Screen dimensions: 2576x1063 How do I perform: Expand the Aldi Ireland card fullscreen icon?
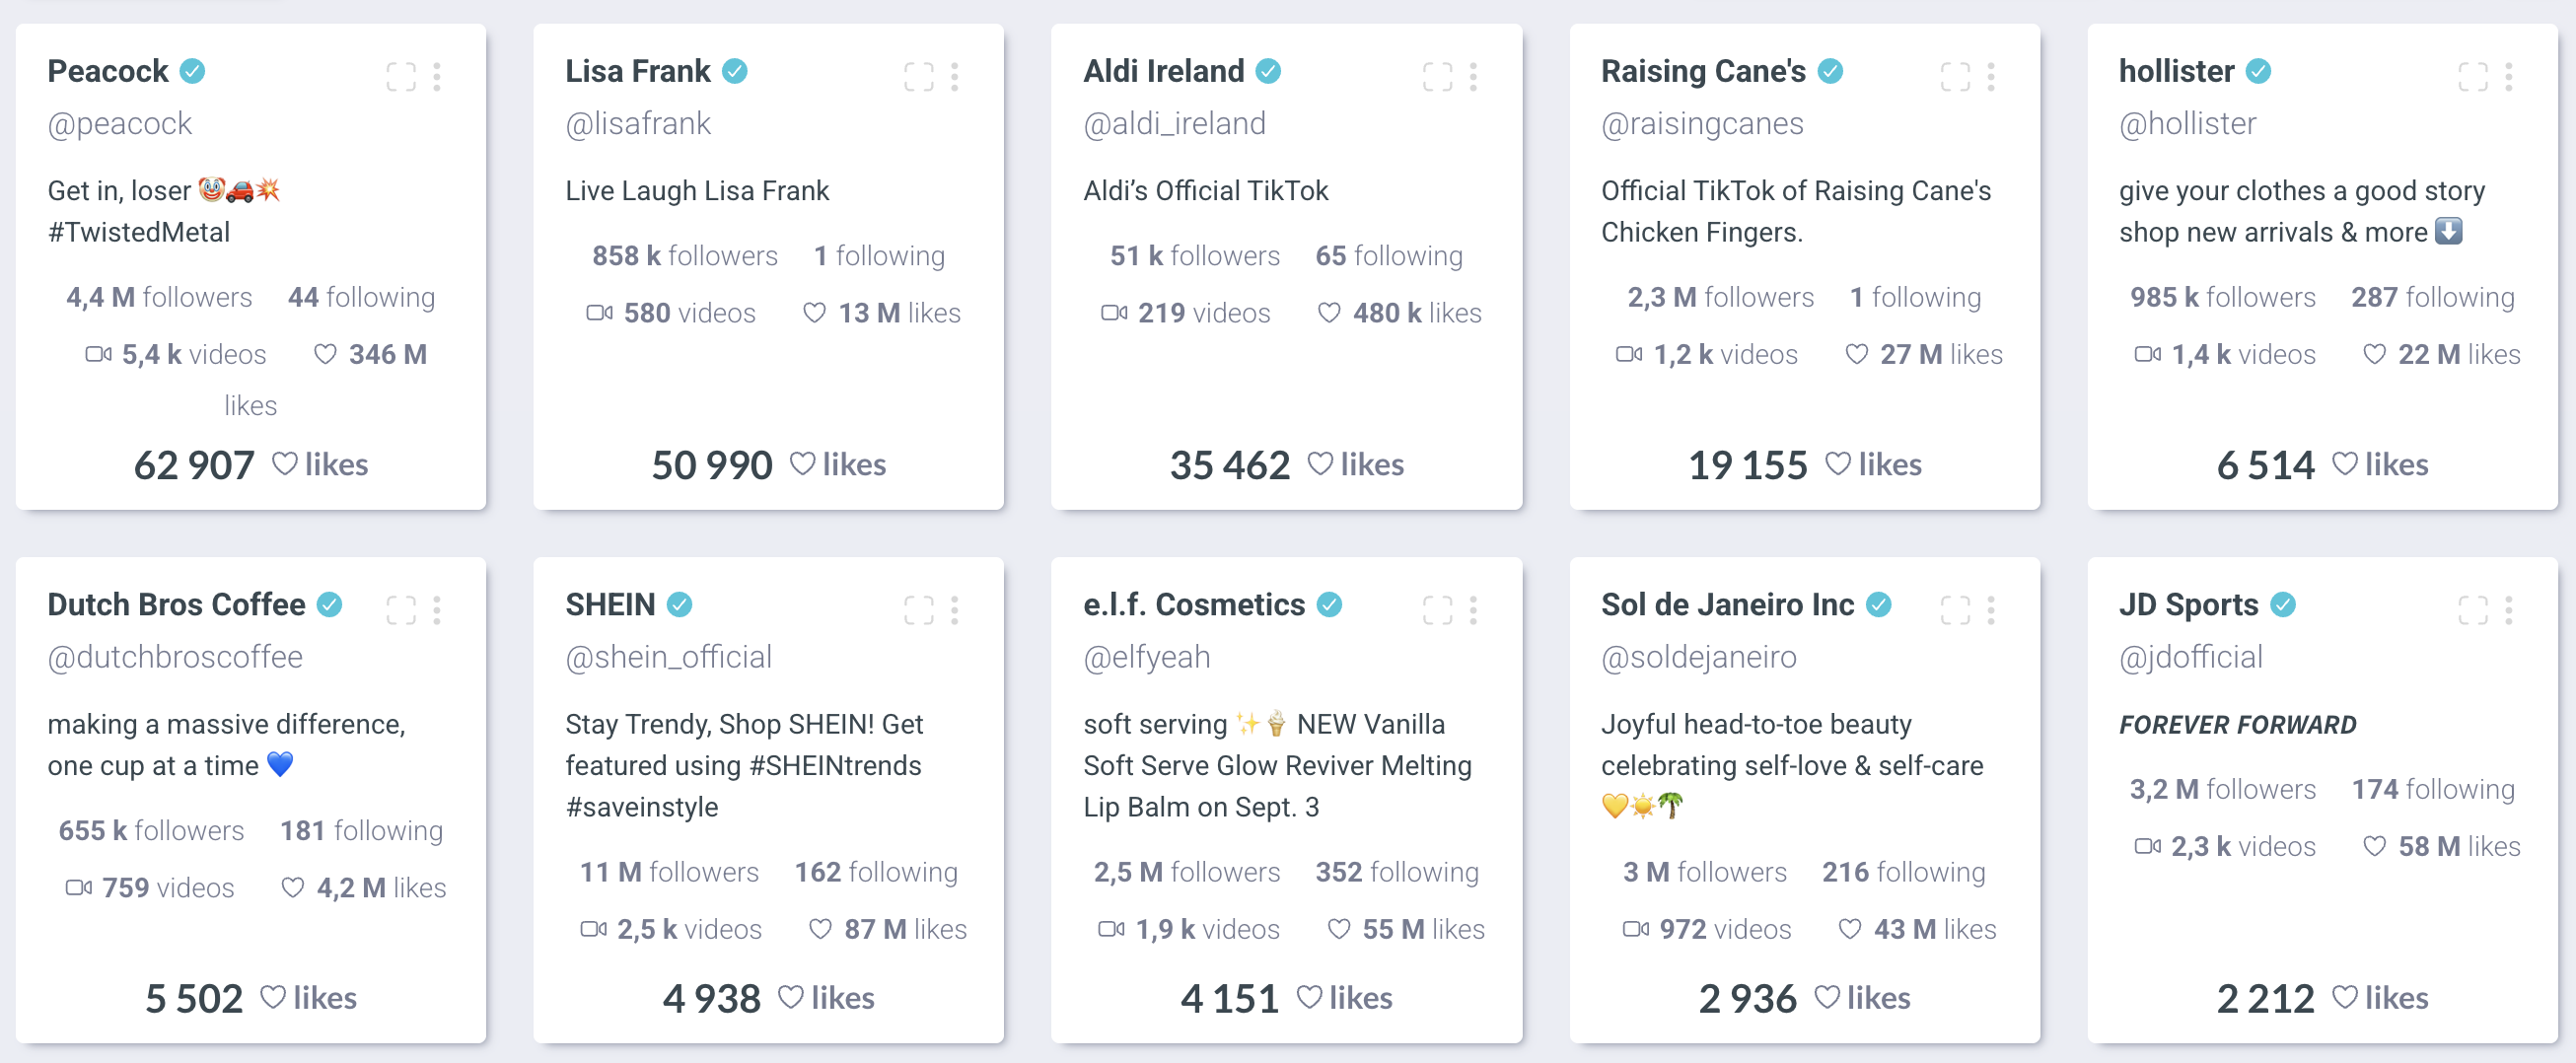[1438, 77]
